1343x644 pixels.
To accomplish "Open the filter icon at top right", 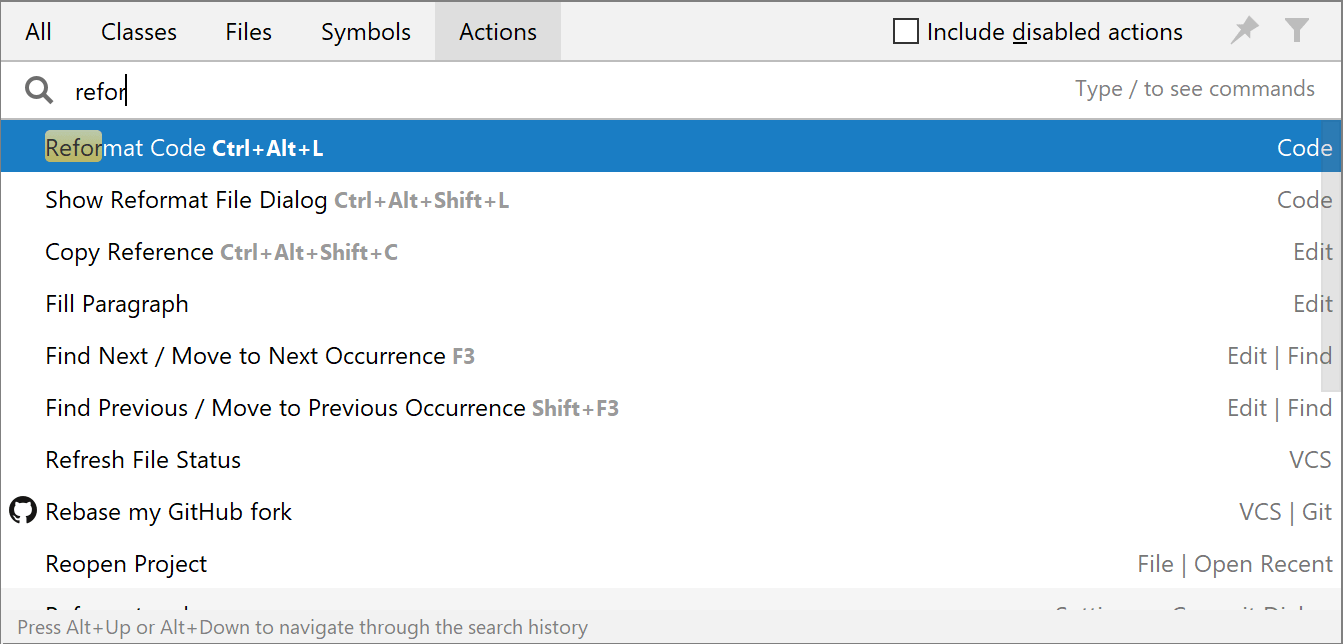I will pos(1297,31).
